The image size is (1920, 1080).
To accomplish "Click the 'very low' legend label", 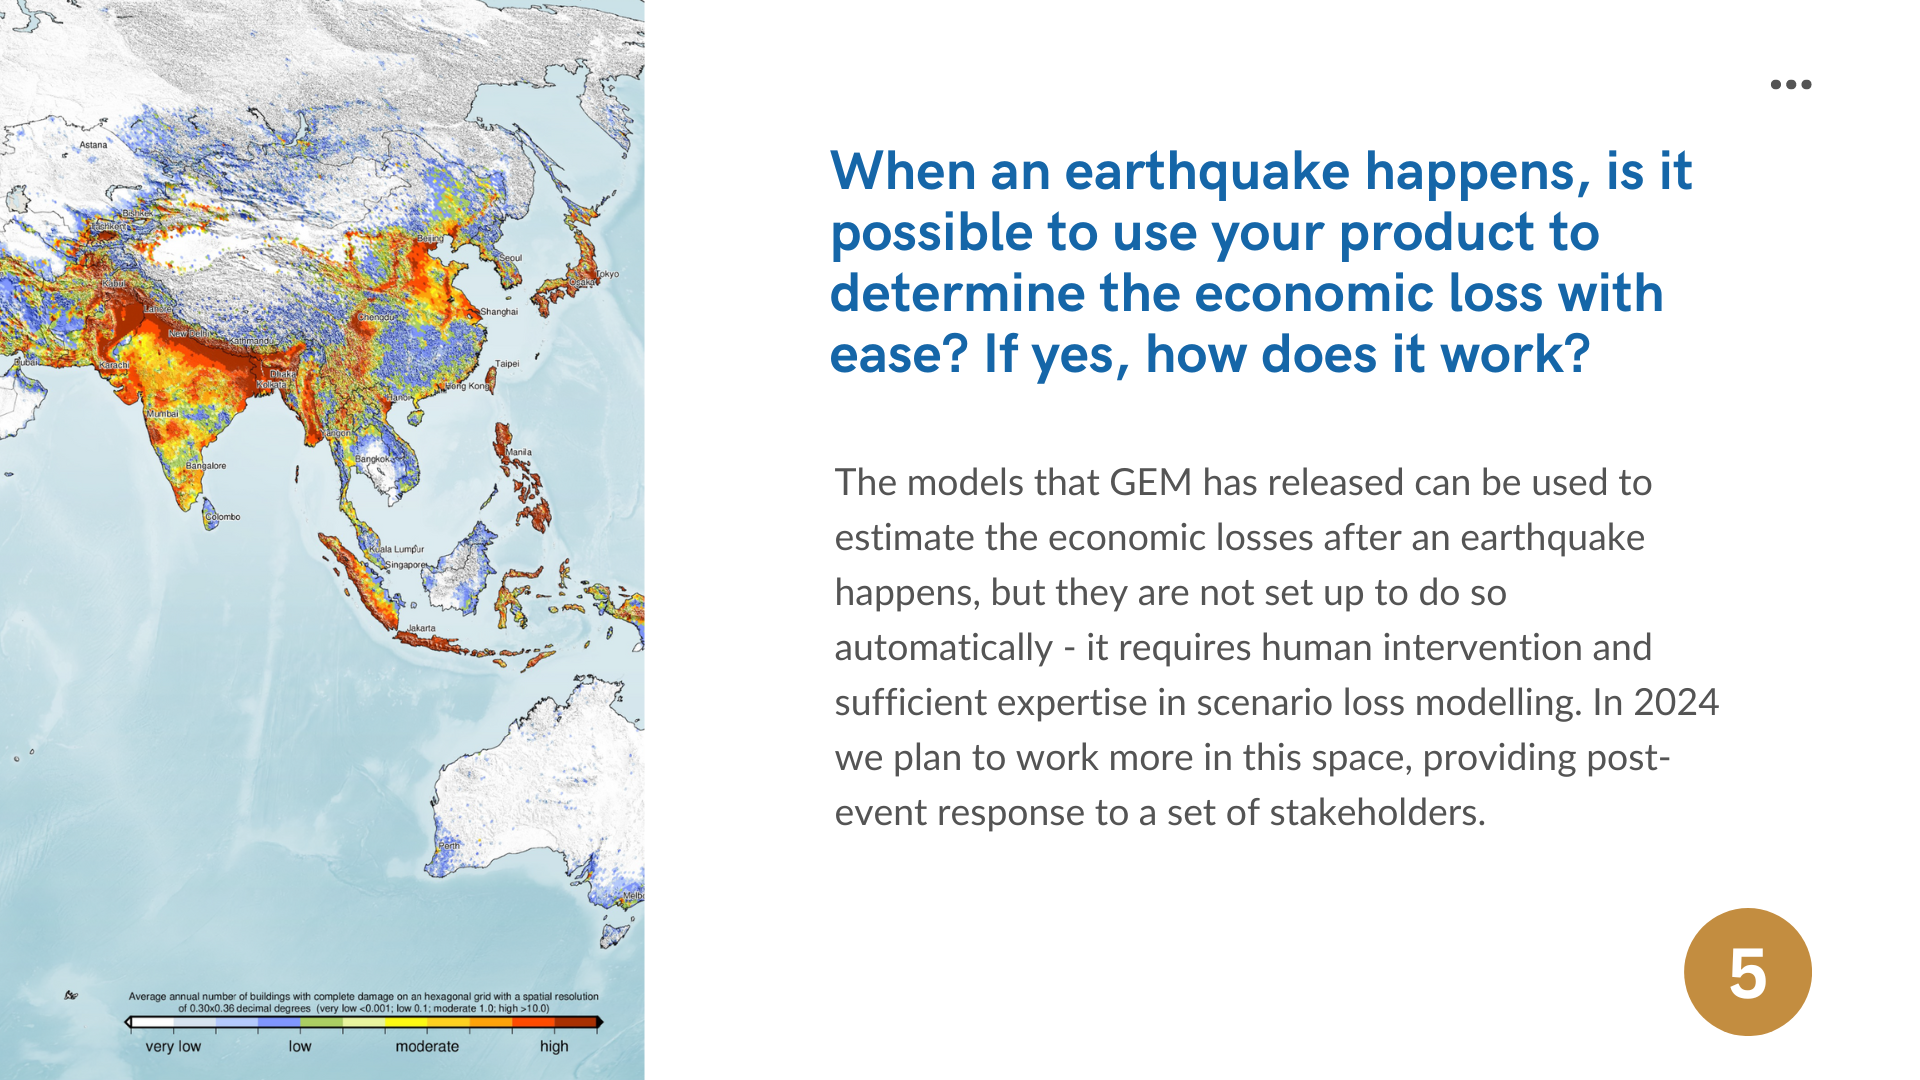I will coord(173,1046).
